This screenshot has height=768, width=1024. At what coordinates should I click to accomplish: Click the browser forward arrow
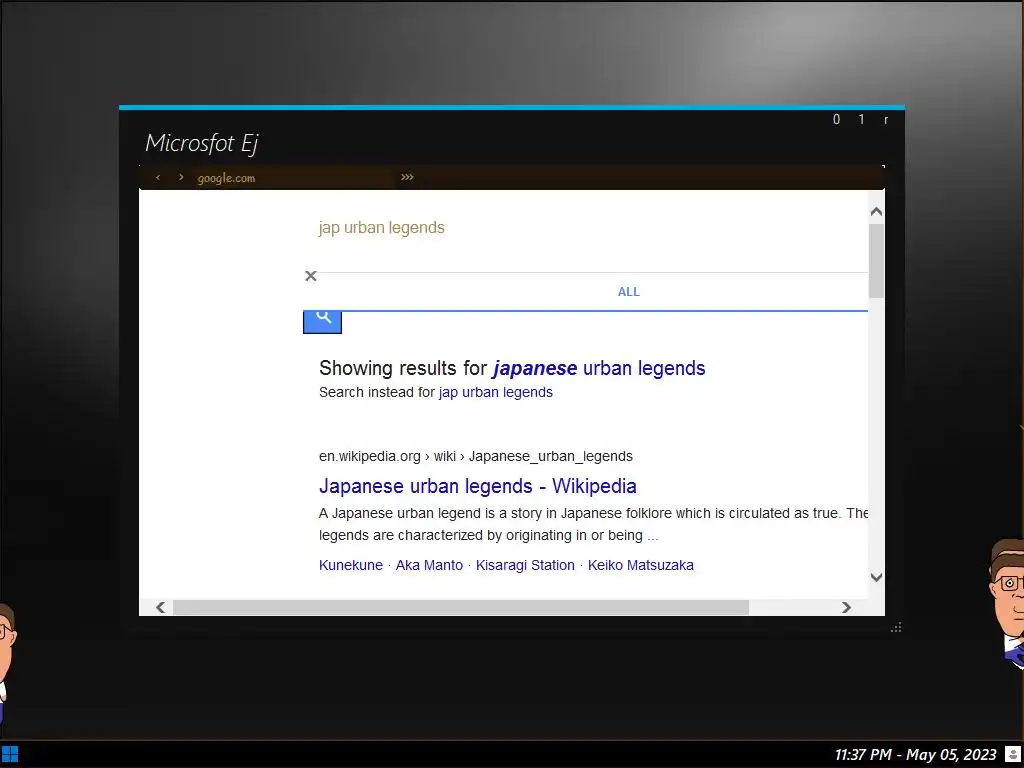coord(181,178)
